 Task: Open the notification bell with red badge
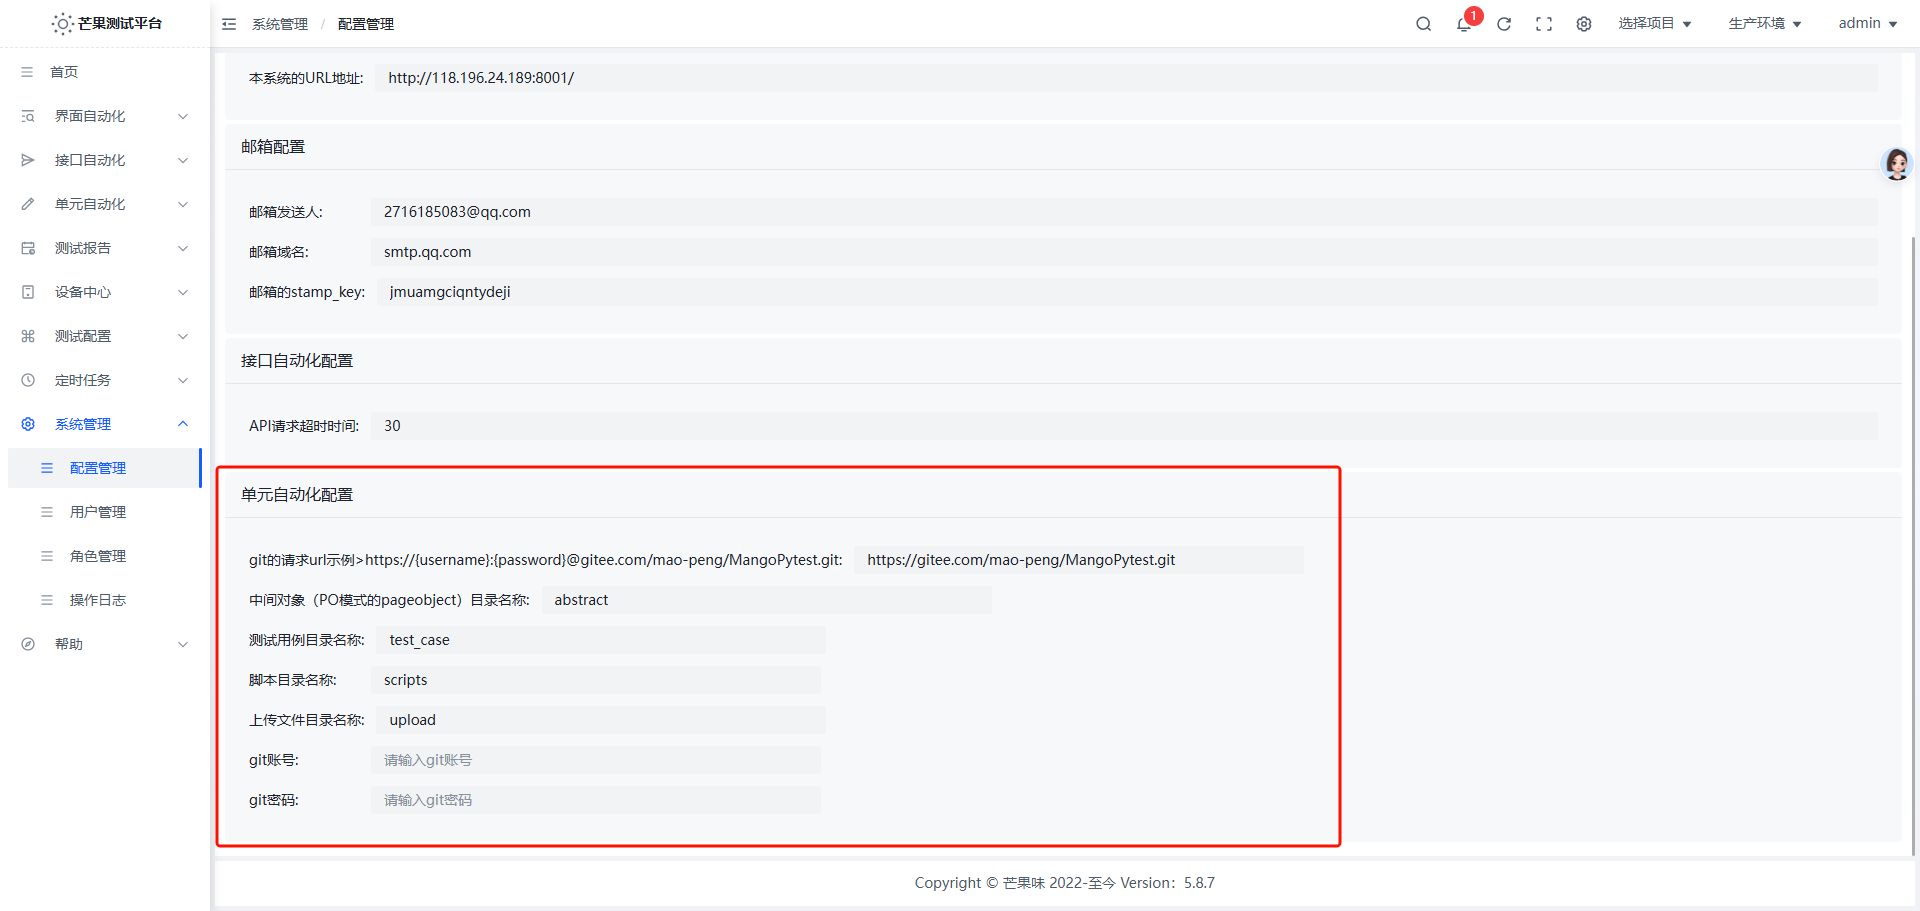coord(1464,24)
